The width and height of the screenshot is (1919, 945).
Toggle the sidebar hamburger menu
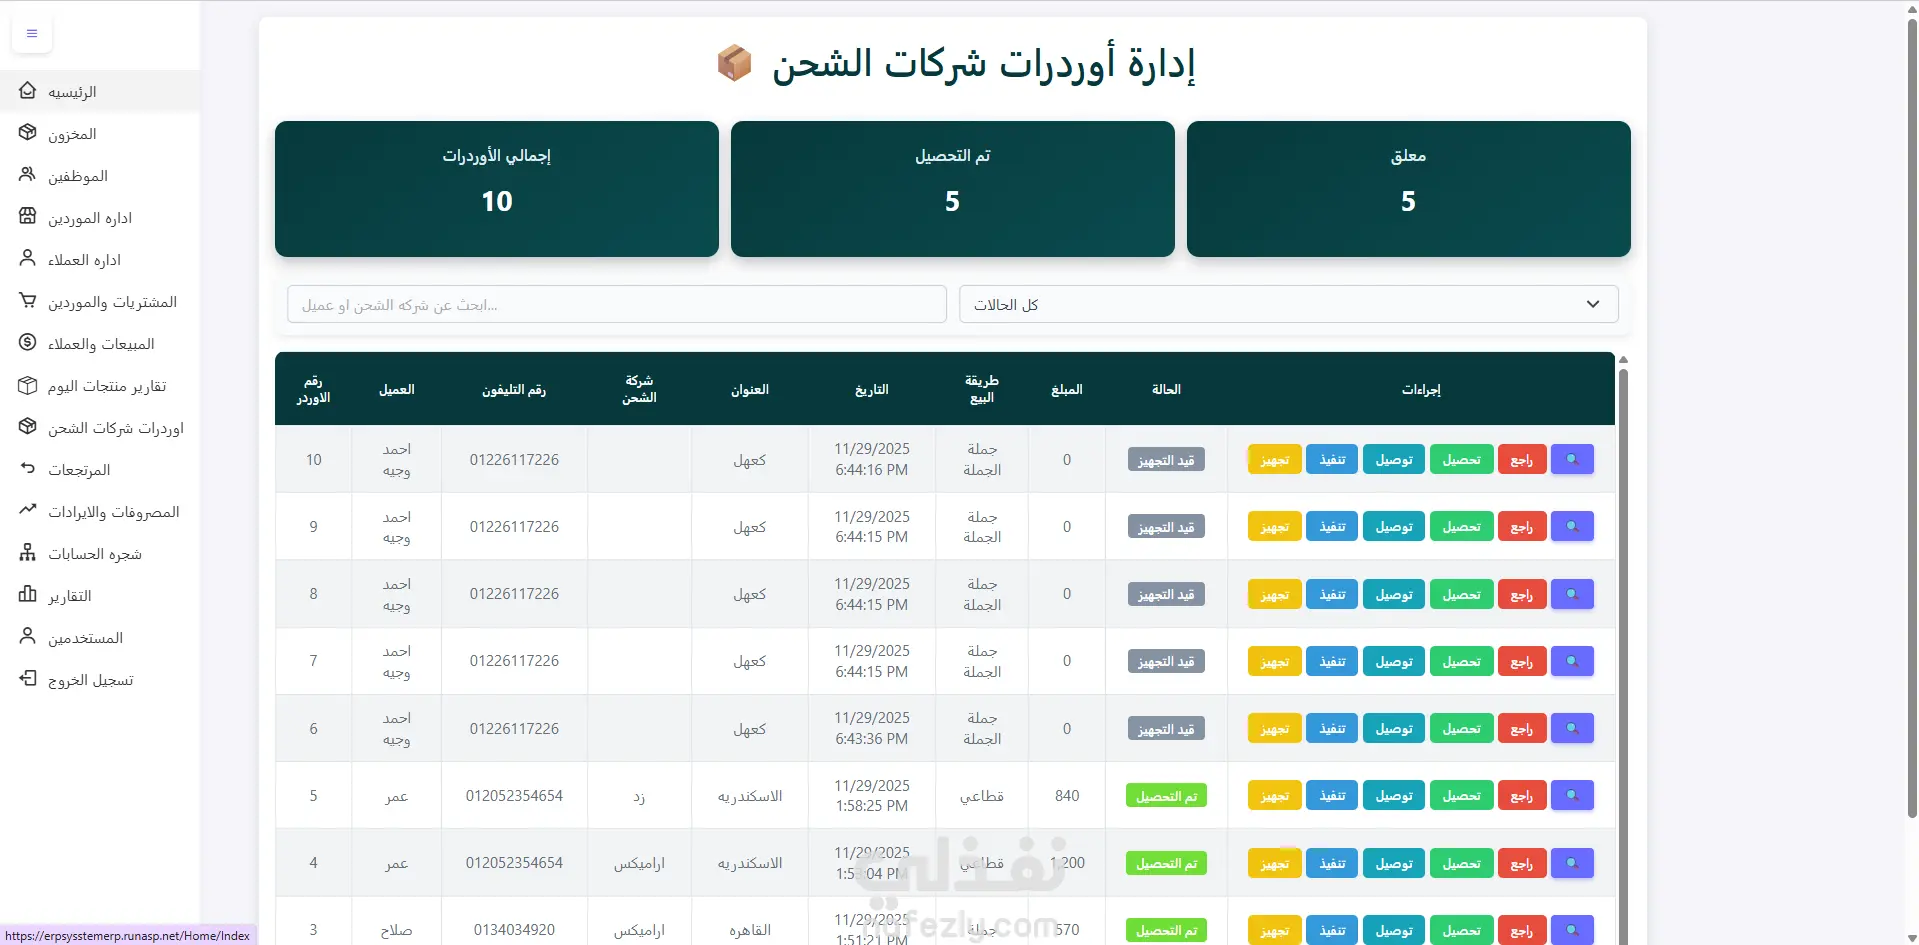[x=32, y=34]
